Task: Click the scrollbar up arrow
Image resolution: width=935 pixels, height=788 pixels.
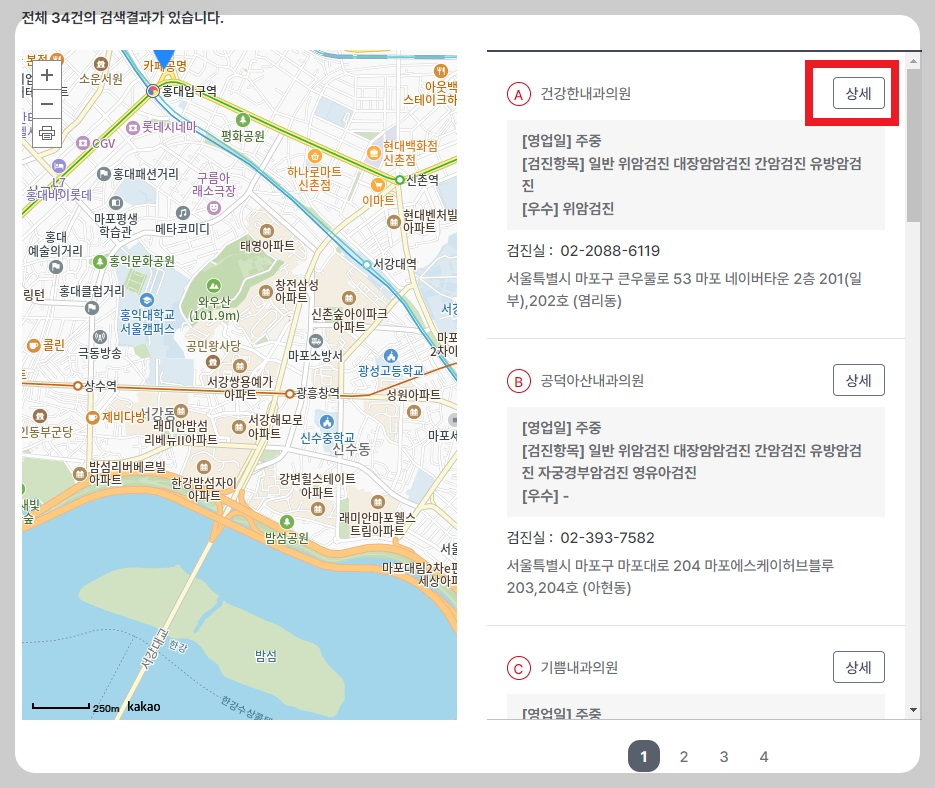Action: [x=911, y=60]
